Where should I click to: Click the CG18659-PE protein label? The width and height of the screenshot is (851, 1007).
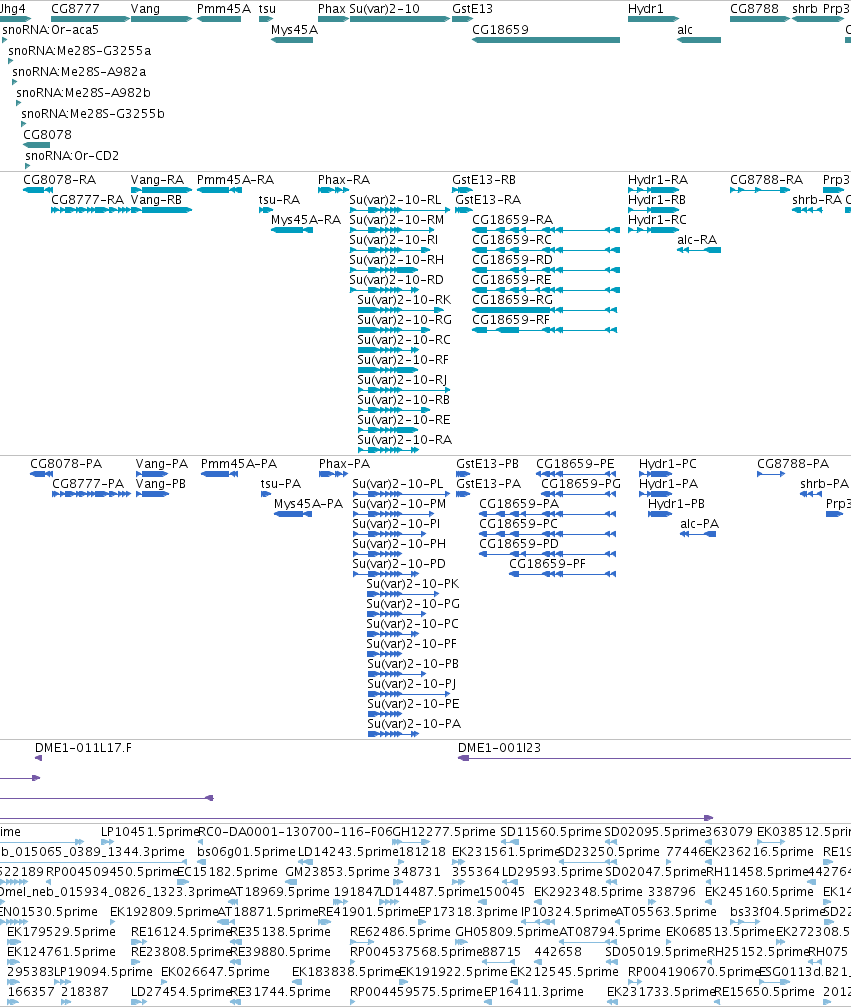575,464
